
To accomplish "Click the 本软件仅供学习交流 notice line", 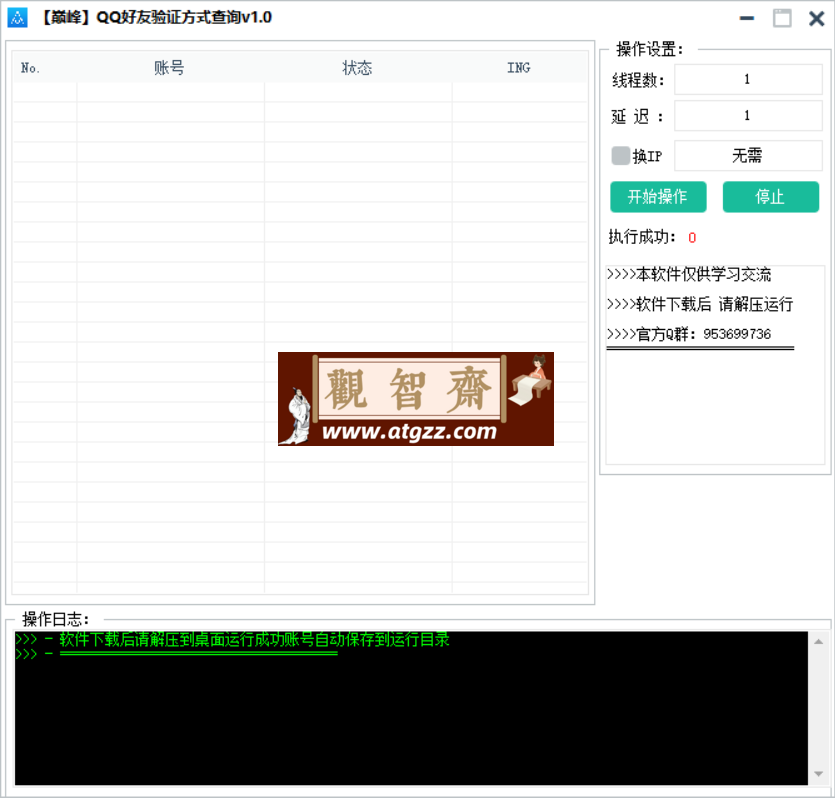I will (689, 274).
